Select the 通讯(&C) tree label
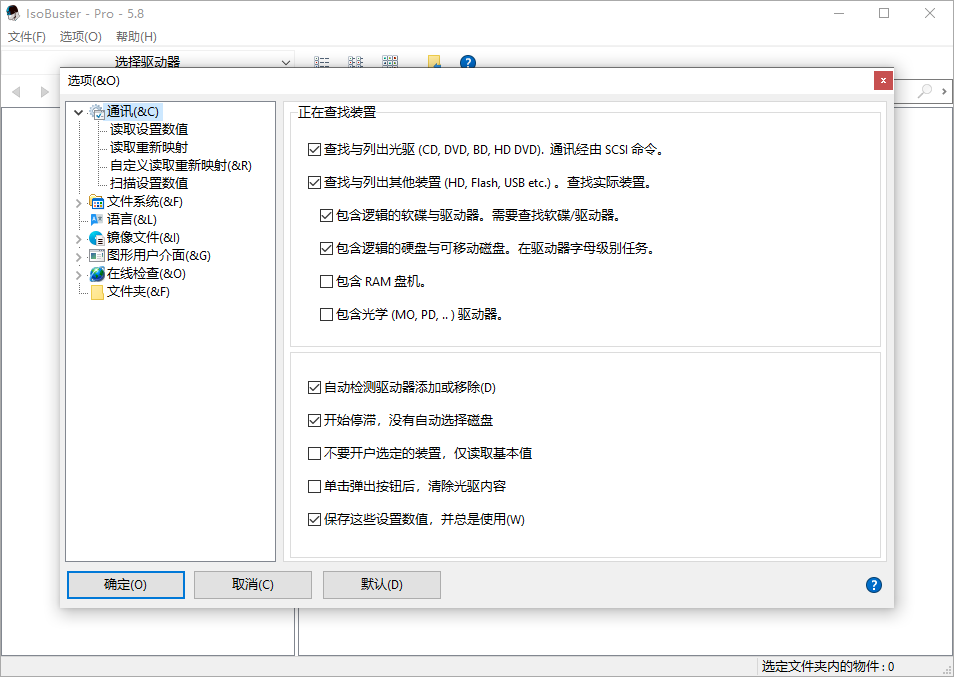Screen dimensions: 954x677 [133, 112]
